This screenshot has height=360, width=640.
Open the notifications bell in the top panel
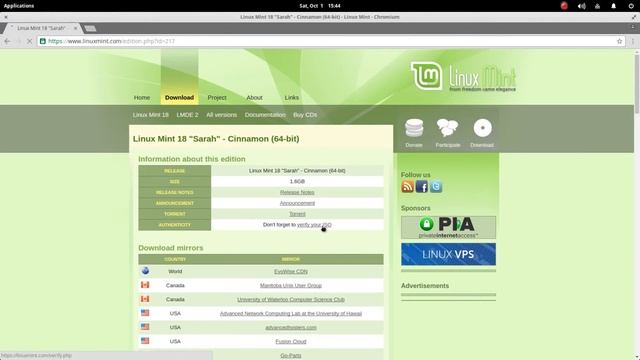click(x=613, y=6)
